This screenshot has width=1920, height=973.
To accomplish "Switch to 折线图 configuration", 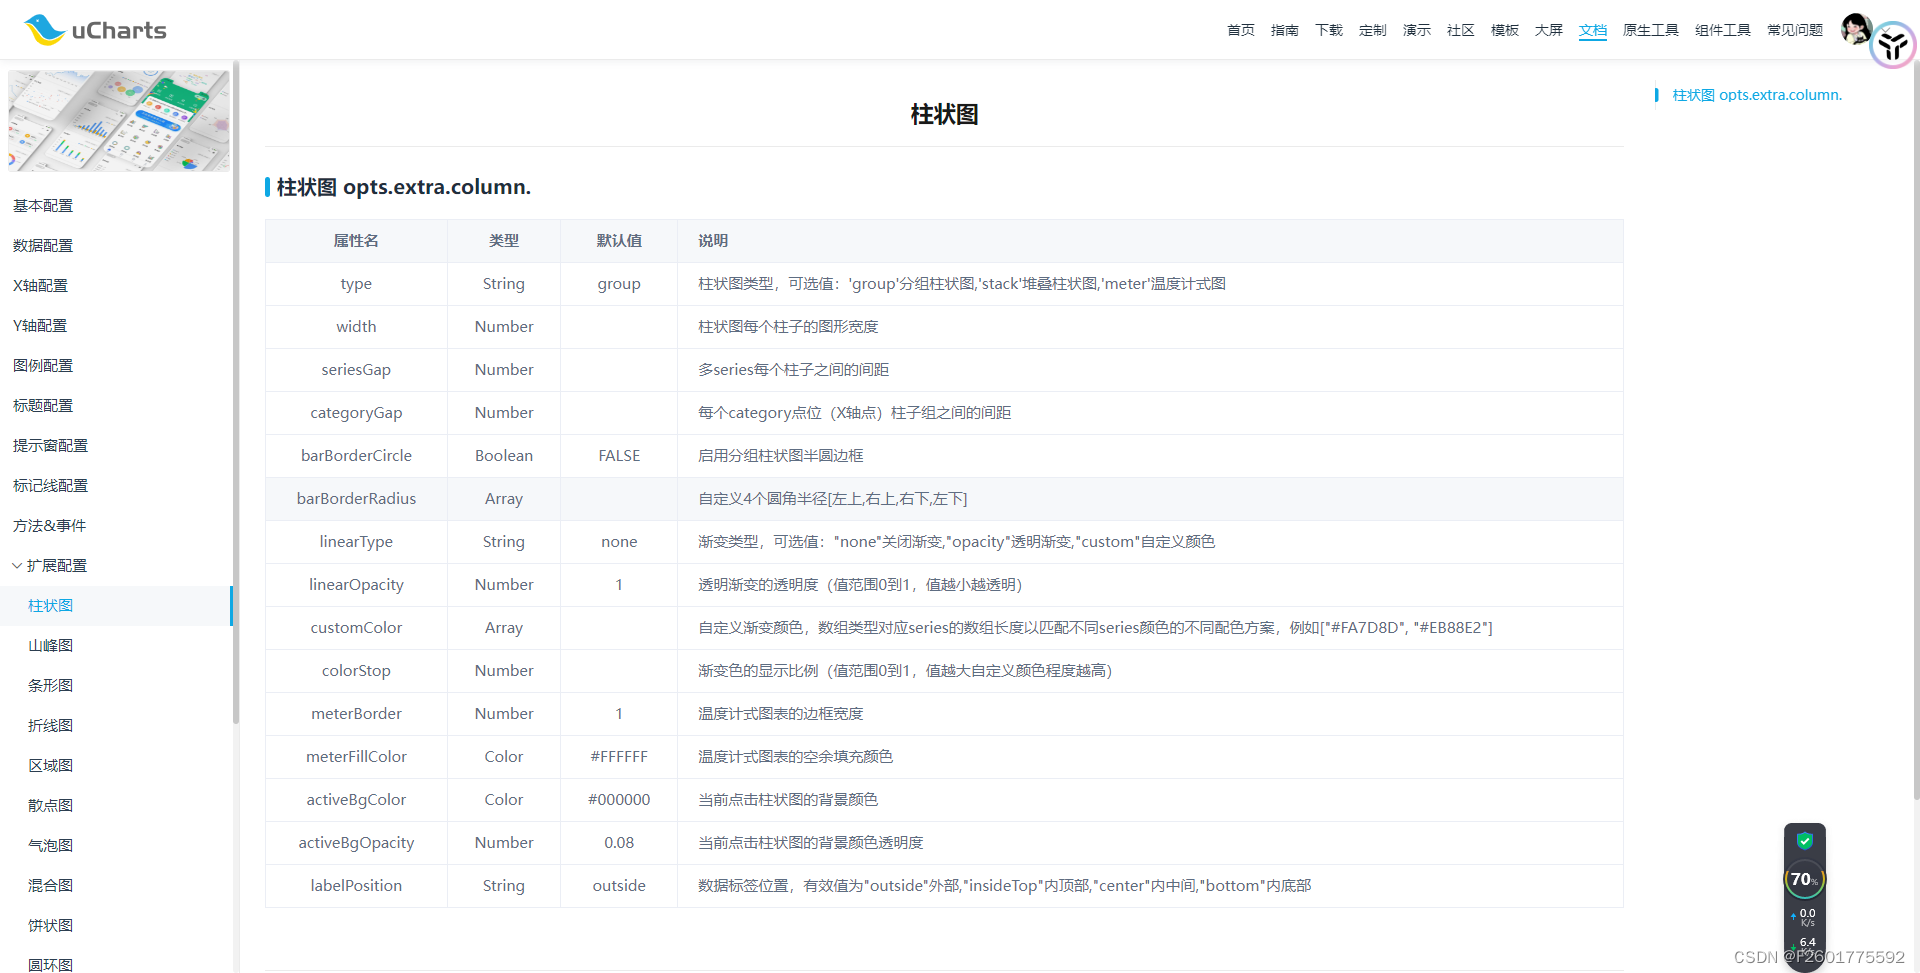I will click(x=51, y=725).
